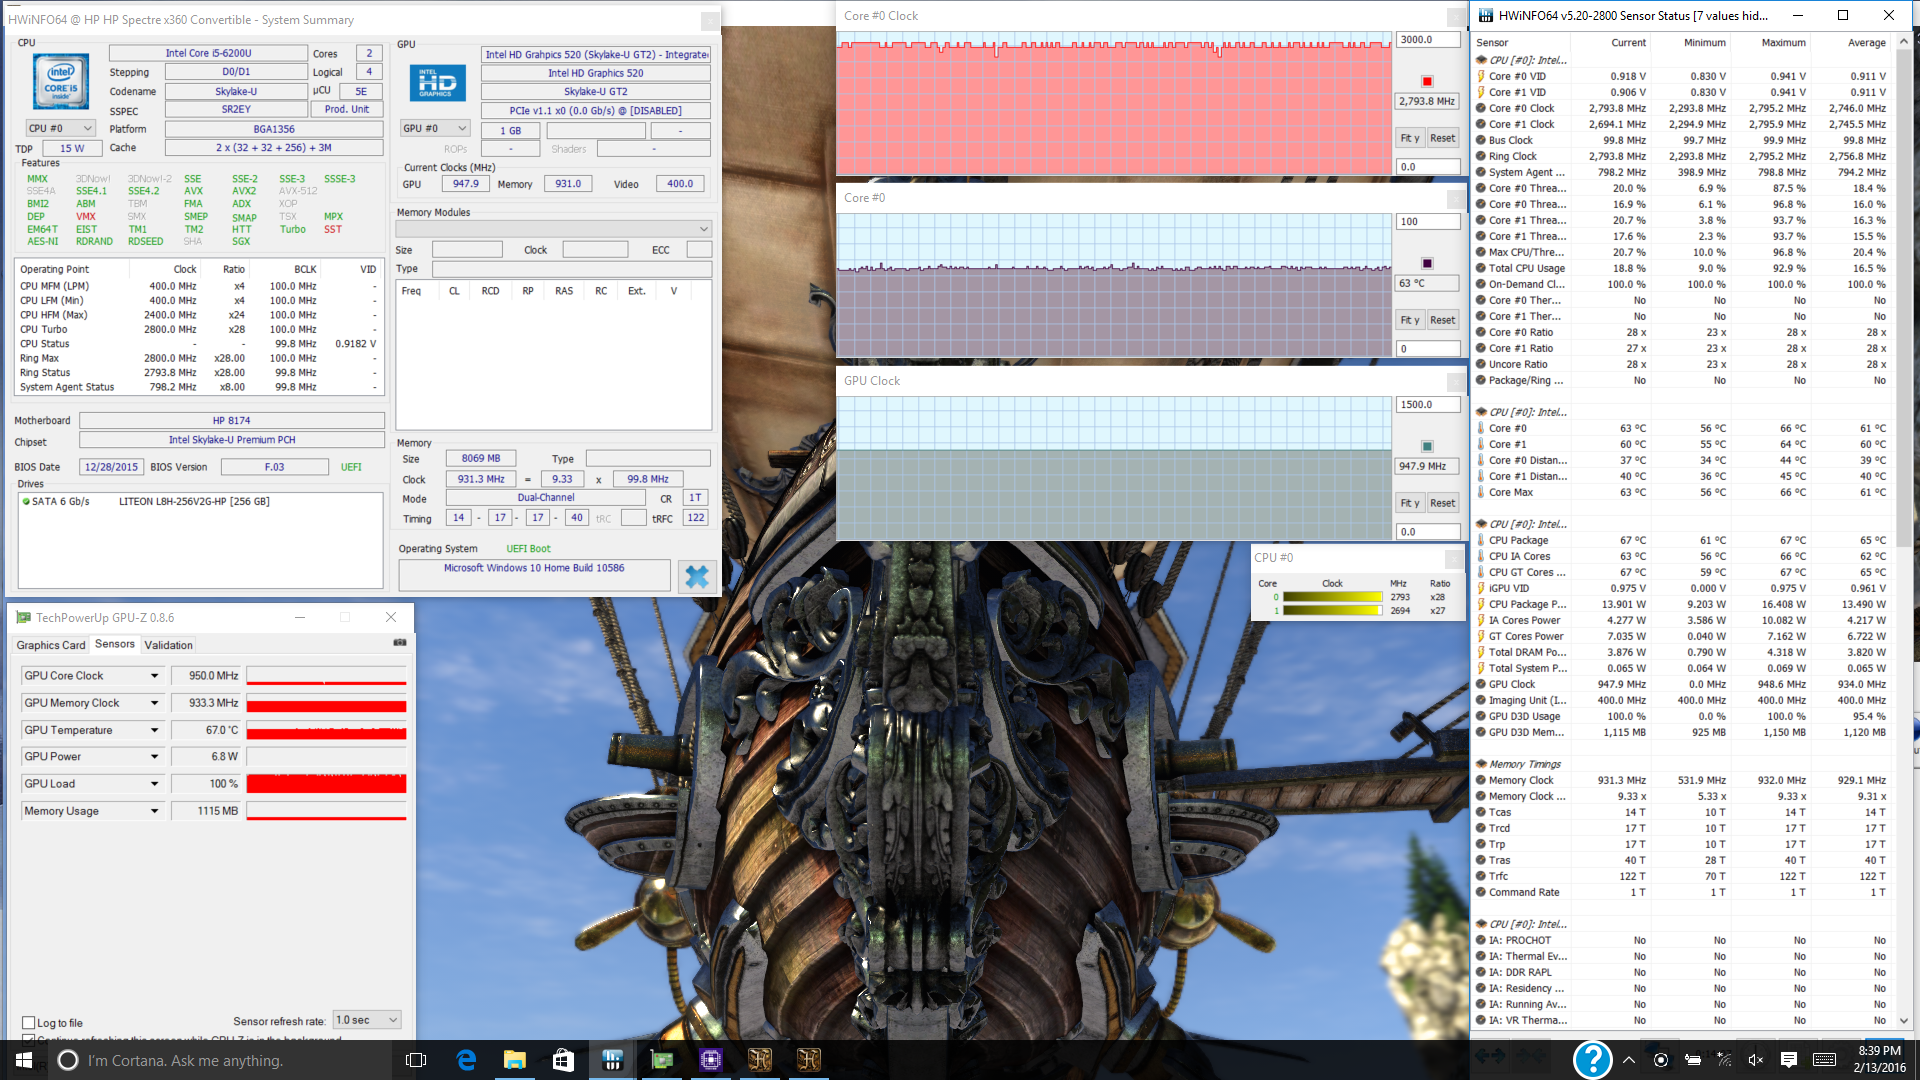Open the Windows Start menu

coord(24,1060)
